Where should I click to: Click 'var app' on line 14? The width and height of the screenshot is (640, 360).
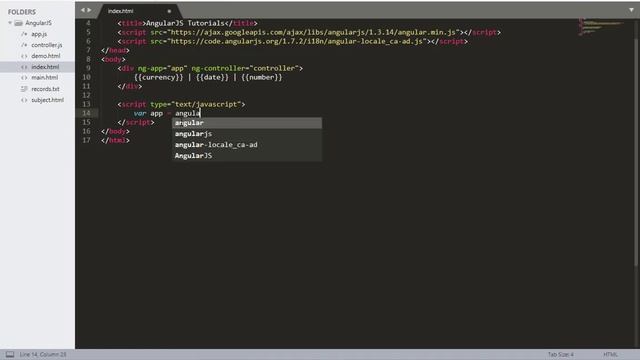click(148, 113)
